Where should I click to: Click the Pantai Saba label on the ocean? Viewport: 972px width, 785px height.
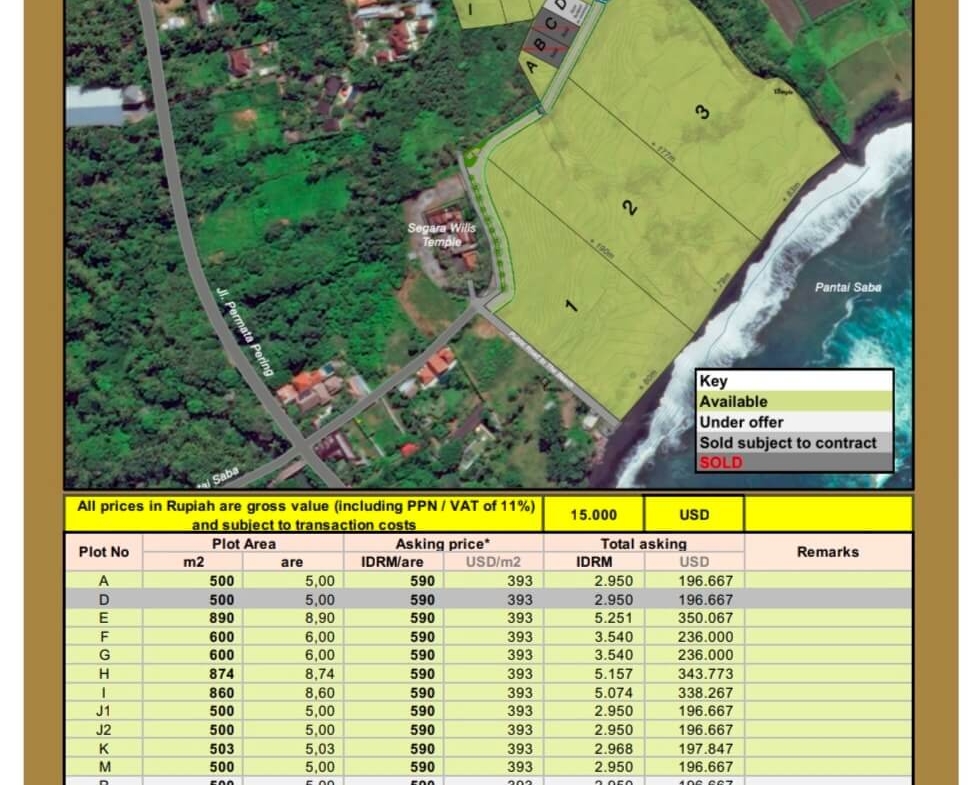pos(848,287)
